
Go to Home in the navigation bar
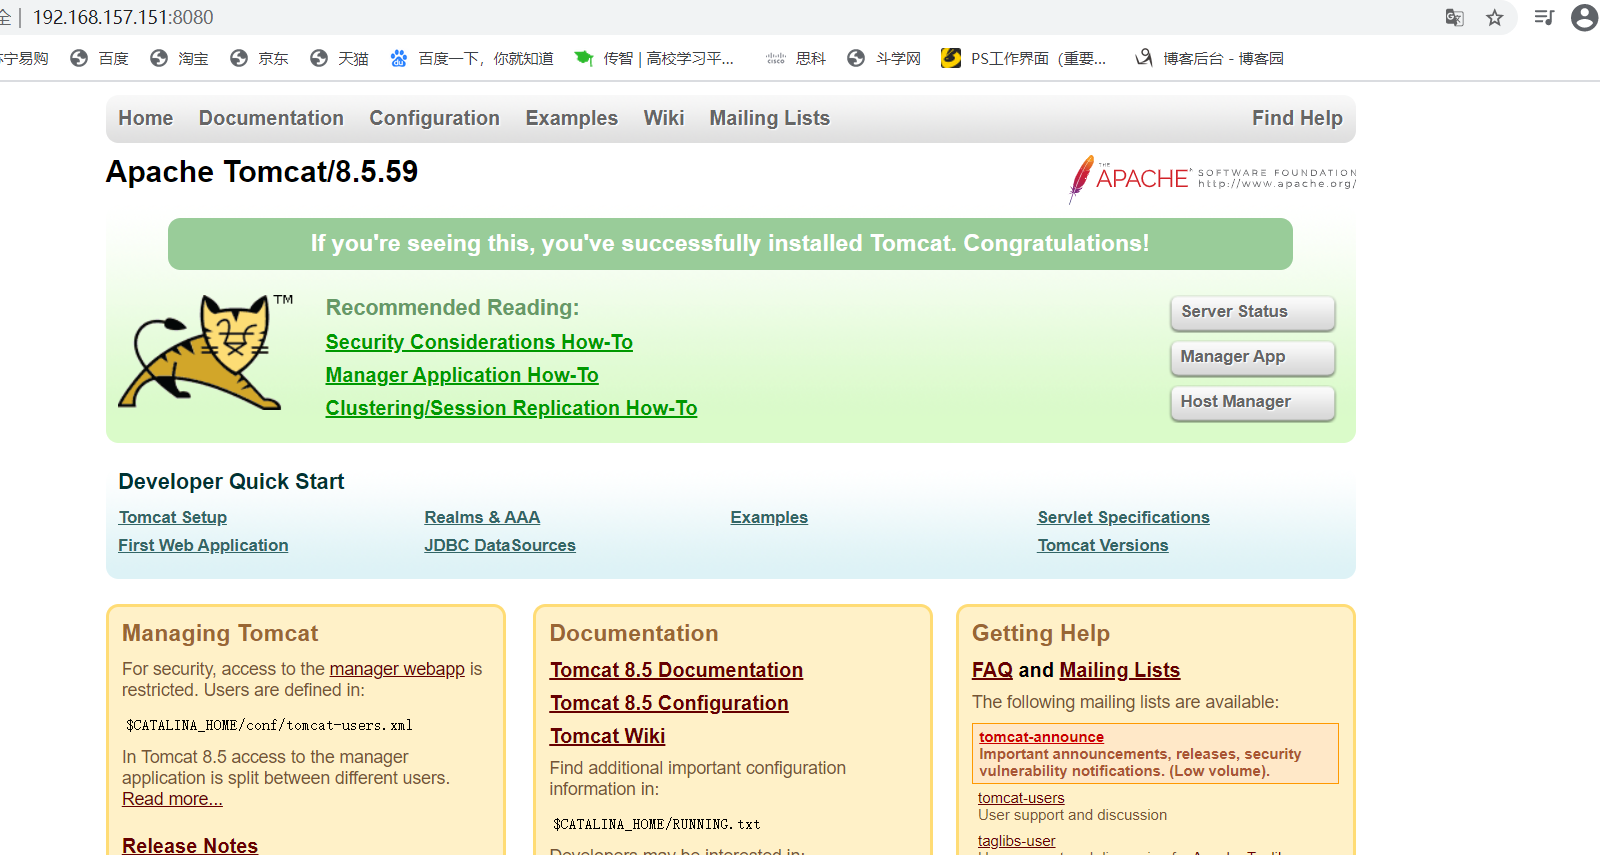click(x=146, y=118)
